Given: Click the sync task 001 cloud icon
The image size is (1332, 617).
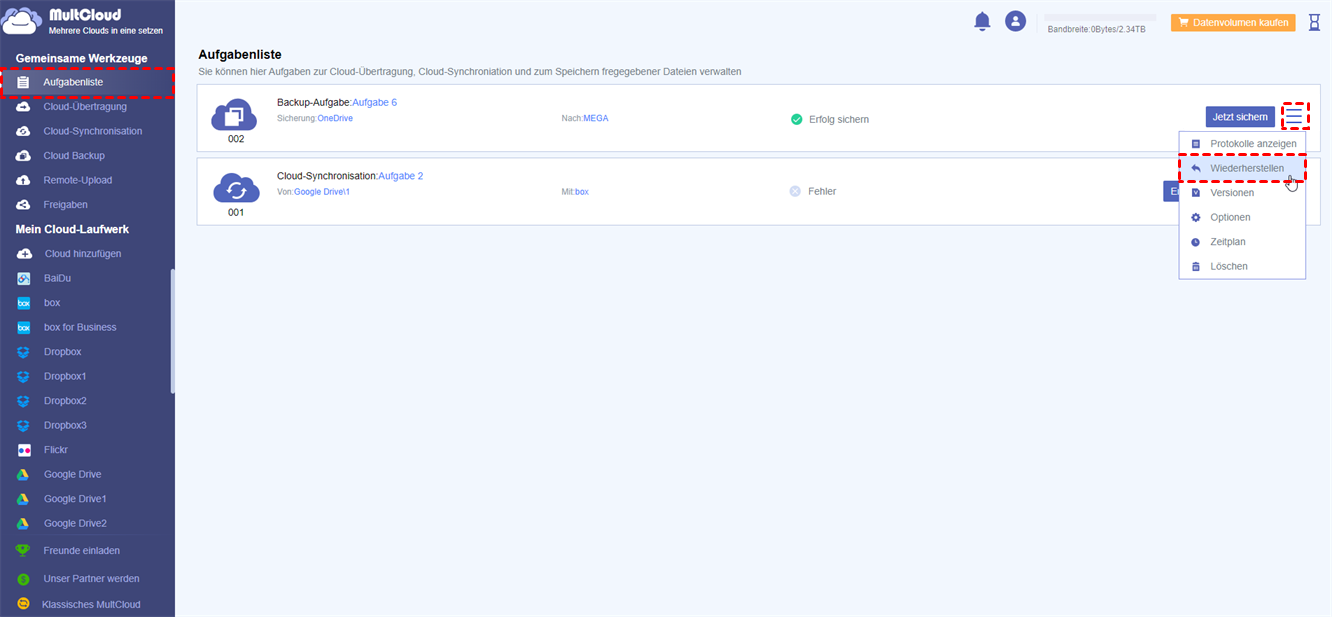Looking at the screenshot, I should tap(236, 188).
